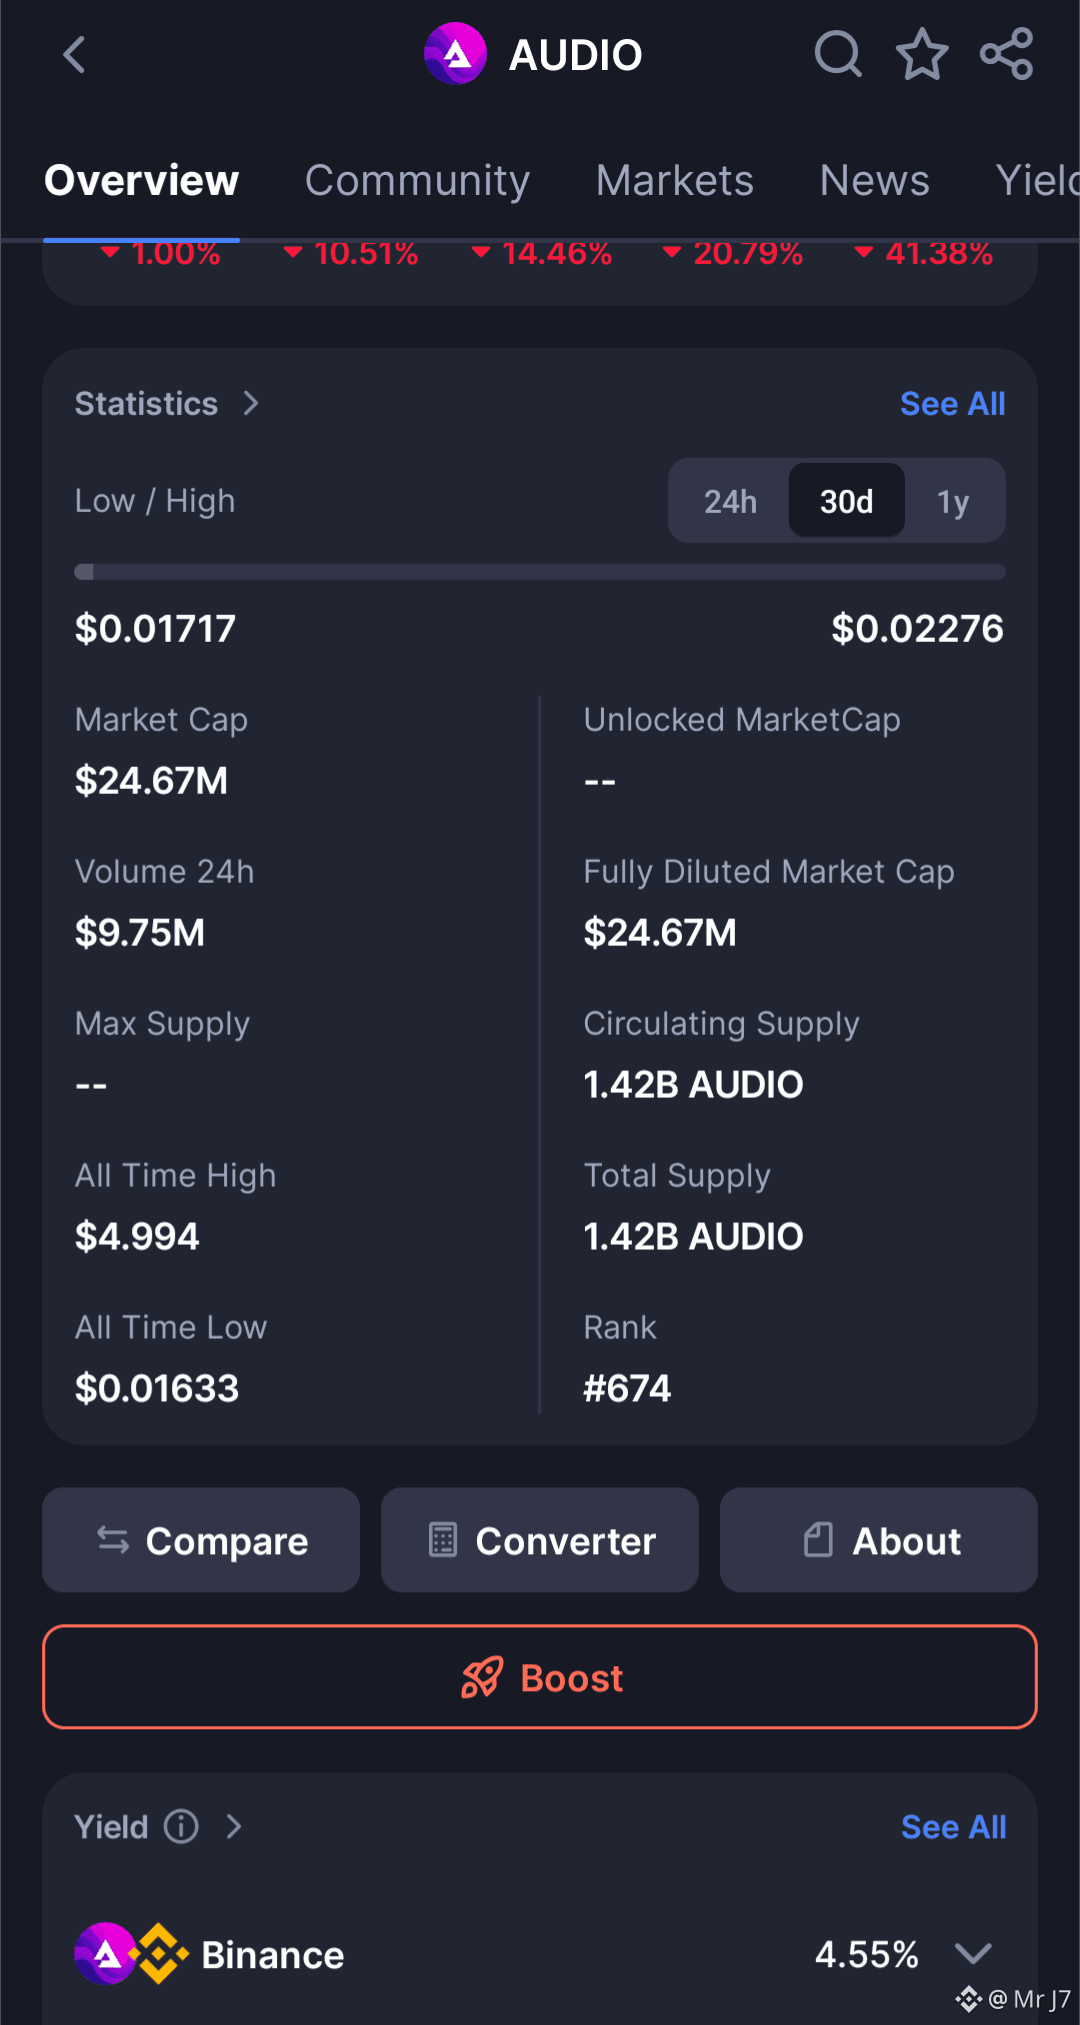Expand Statistics with chevron arrow
Image resolution: width=1080 pixels, height=2025 pixels.
coord(251,403)
